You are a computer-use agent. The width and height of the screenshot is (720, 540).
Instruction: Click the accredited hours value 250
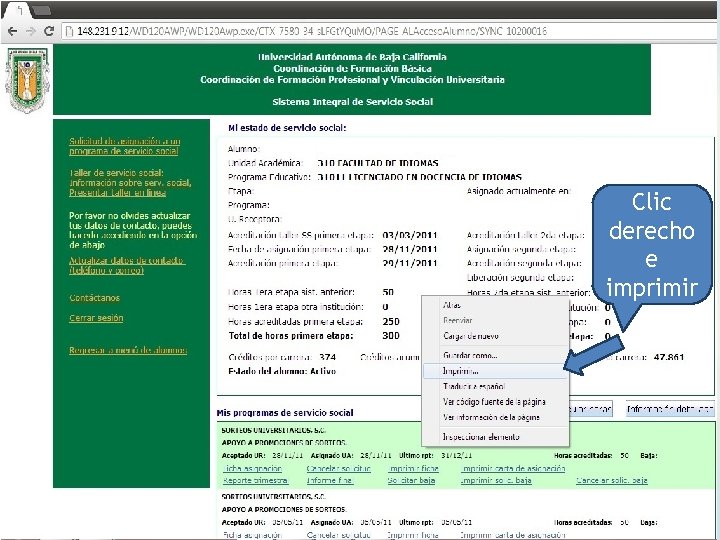(x=391, y=321)
